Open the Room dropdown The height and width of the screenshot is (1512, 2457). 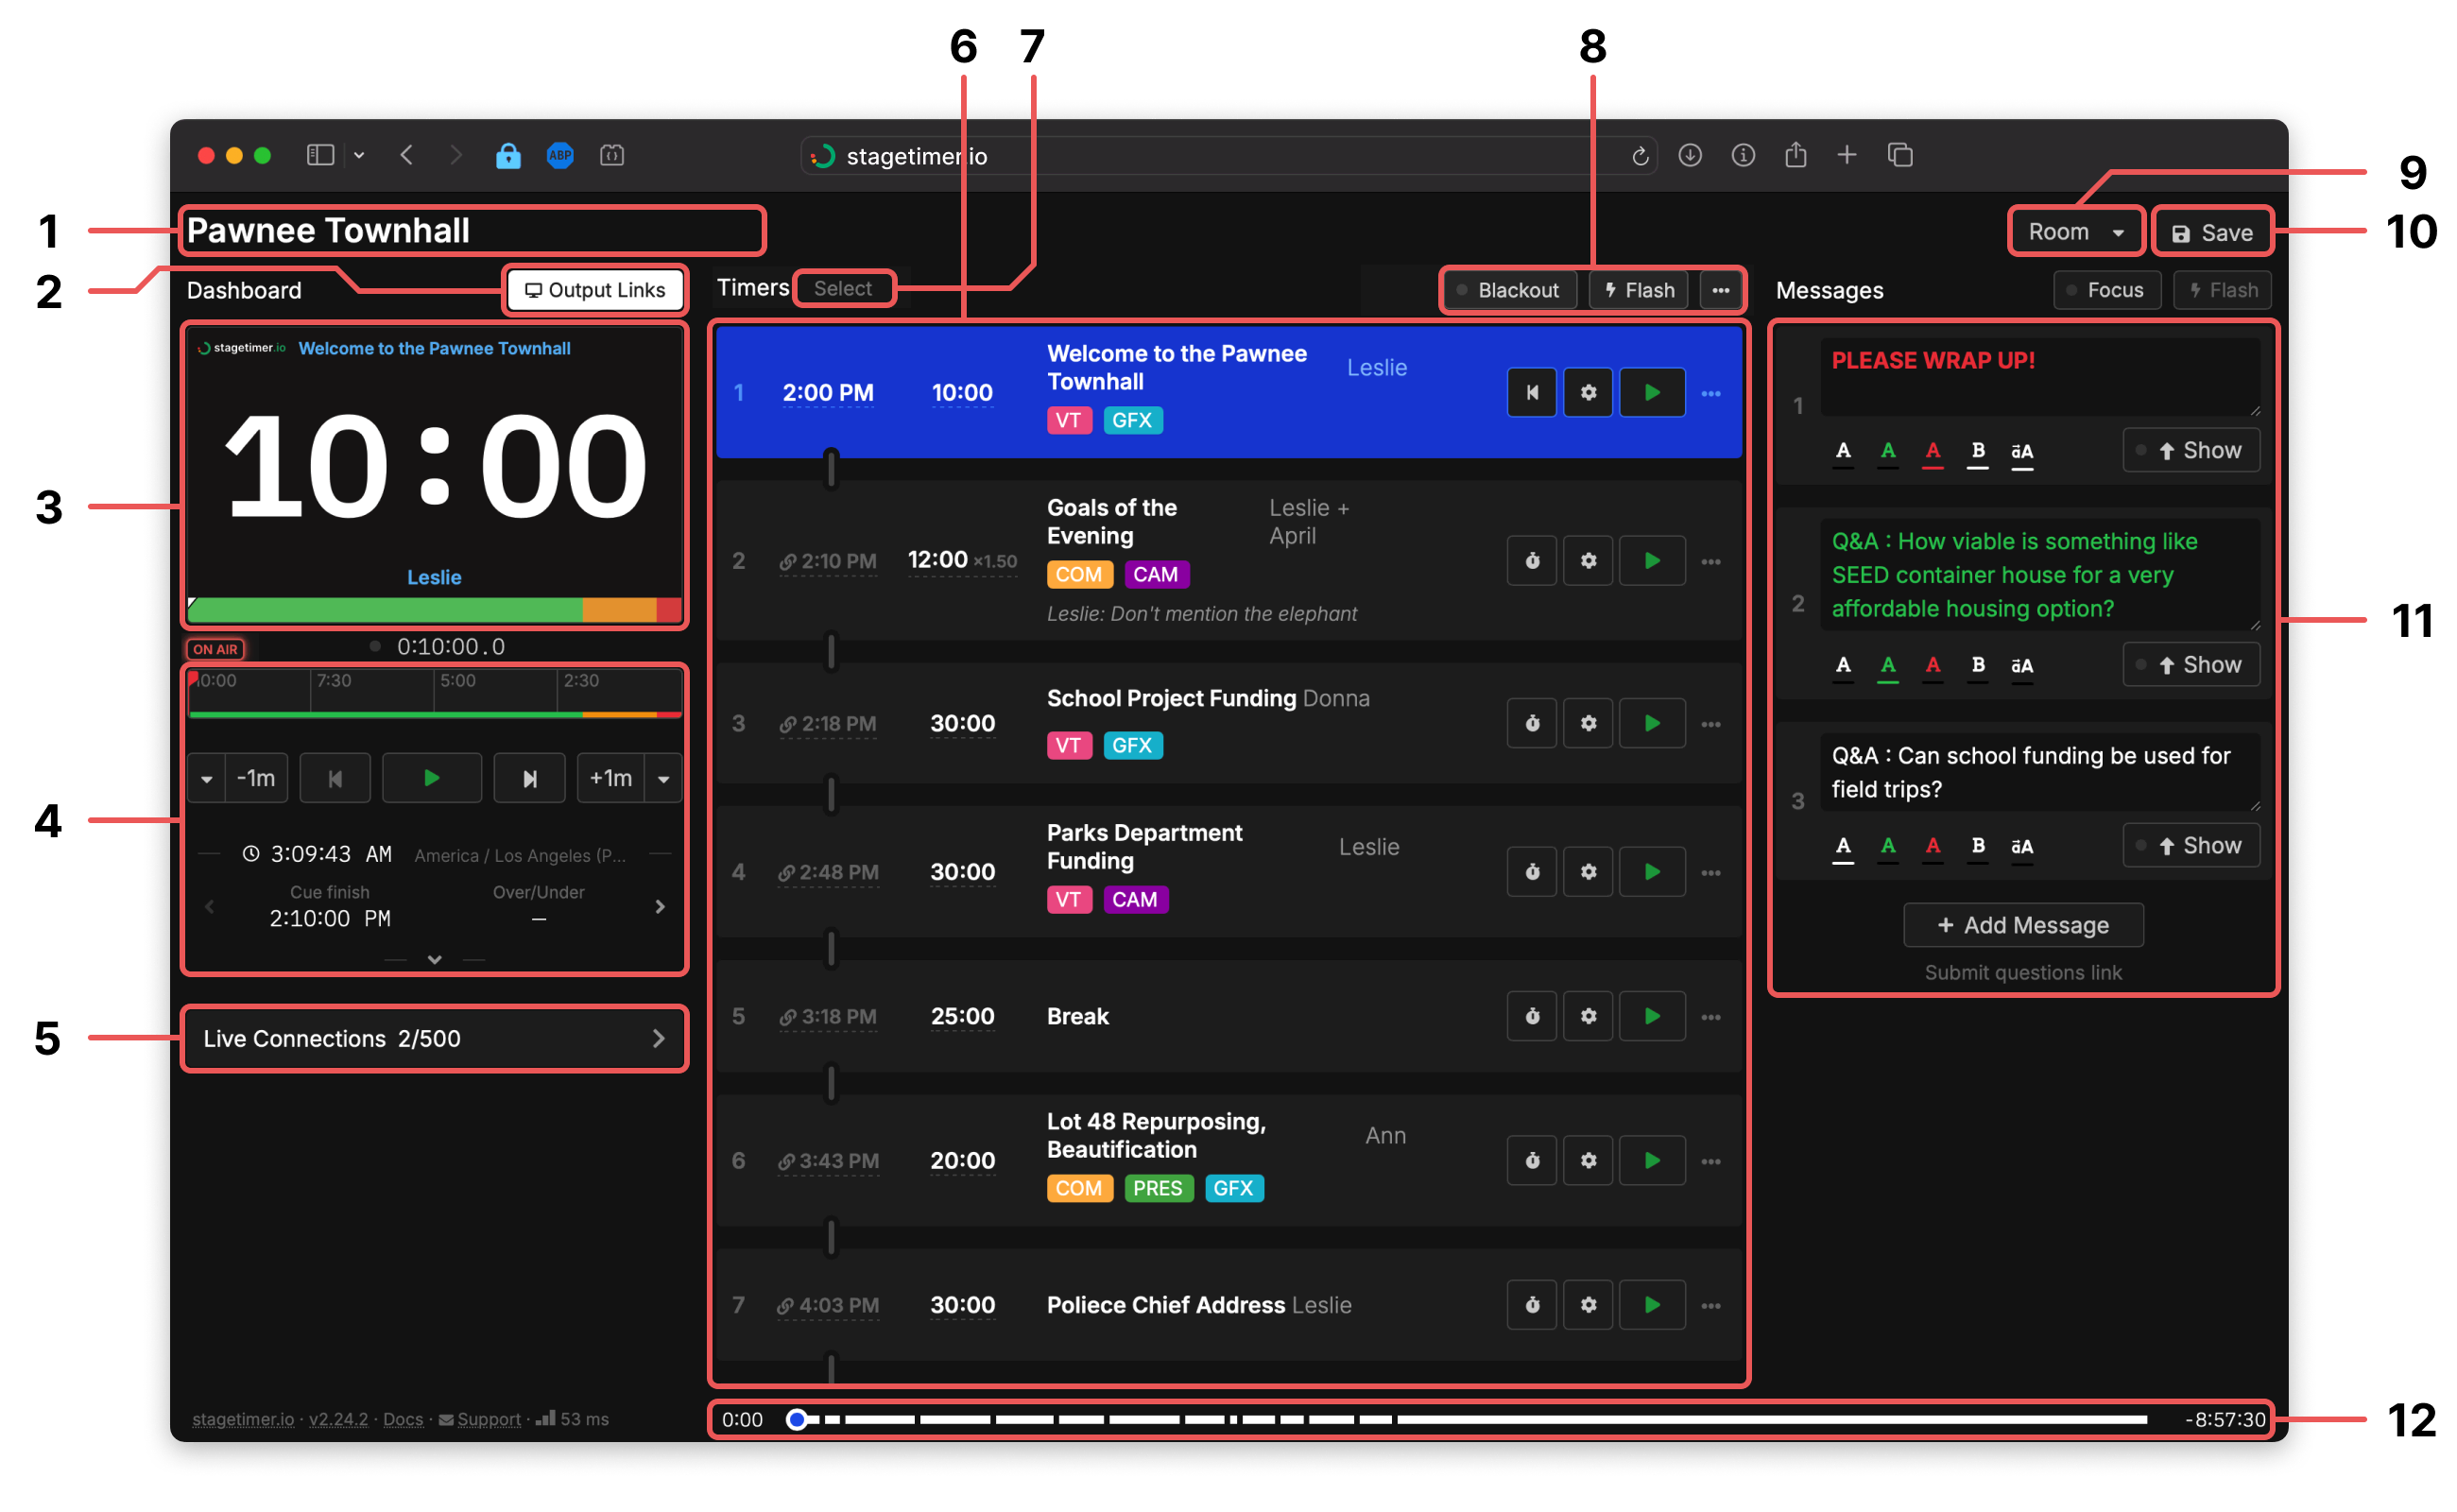(2075, 231)
